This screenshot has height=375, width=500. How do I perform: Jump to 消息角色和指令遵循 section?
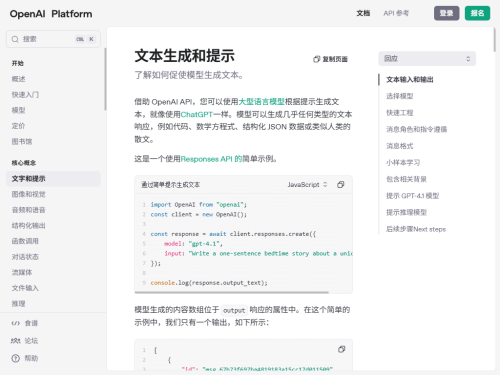pos(416,129)
